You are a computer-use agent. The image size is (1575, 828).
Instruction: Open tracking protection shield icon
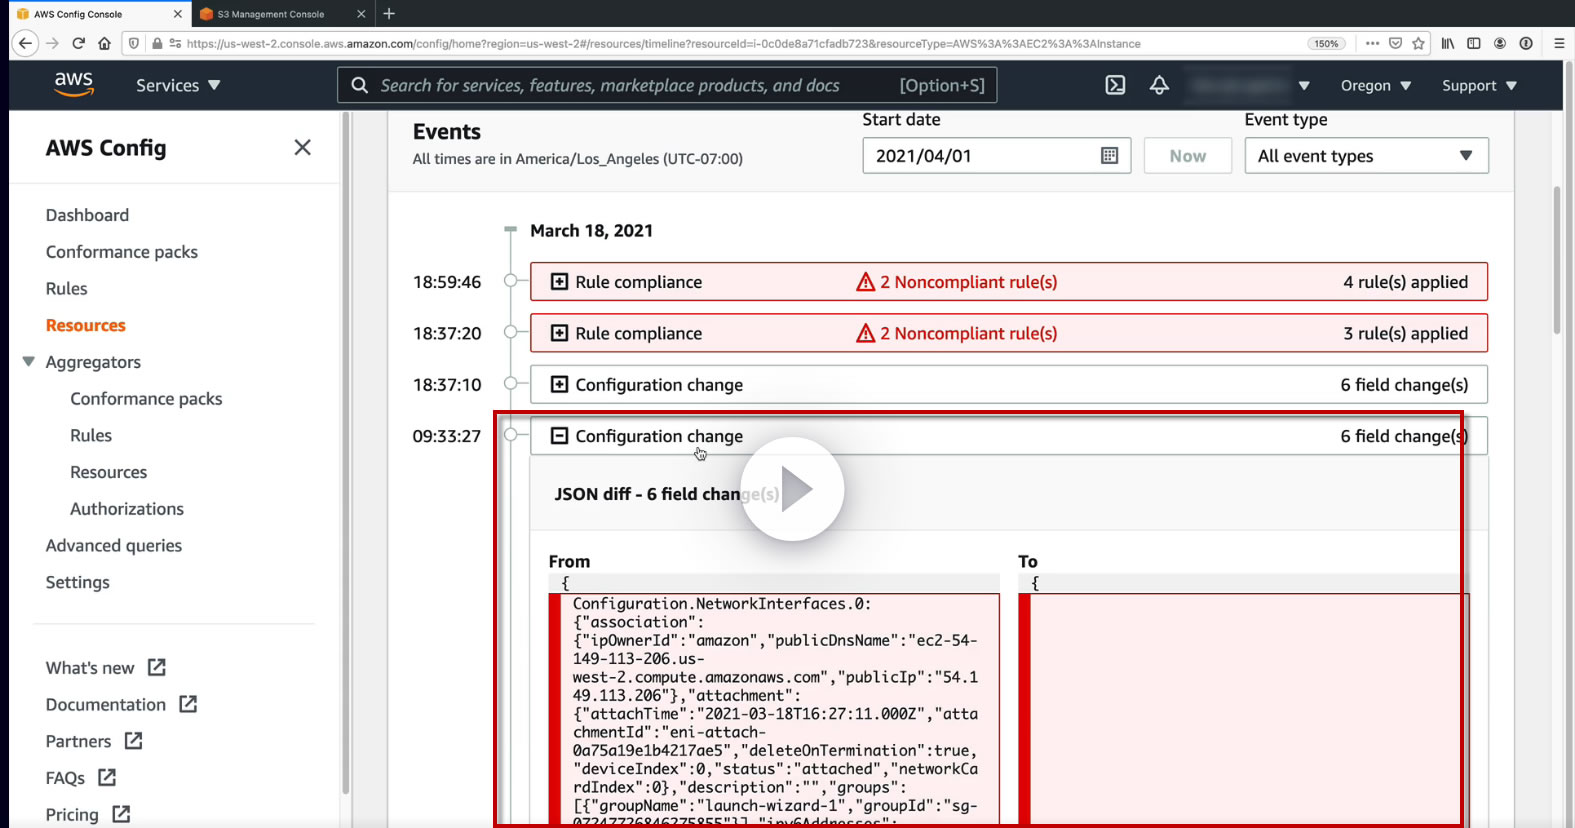[x=134, y=43]
